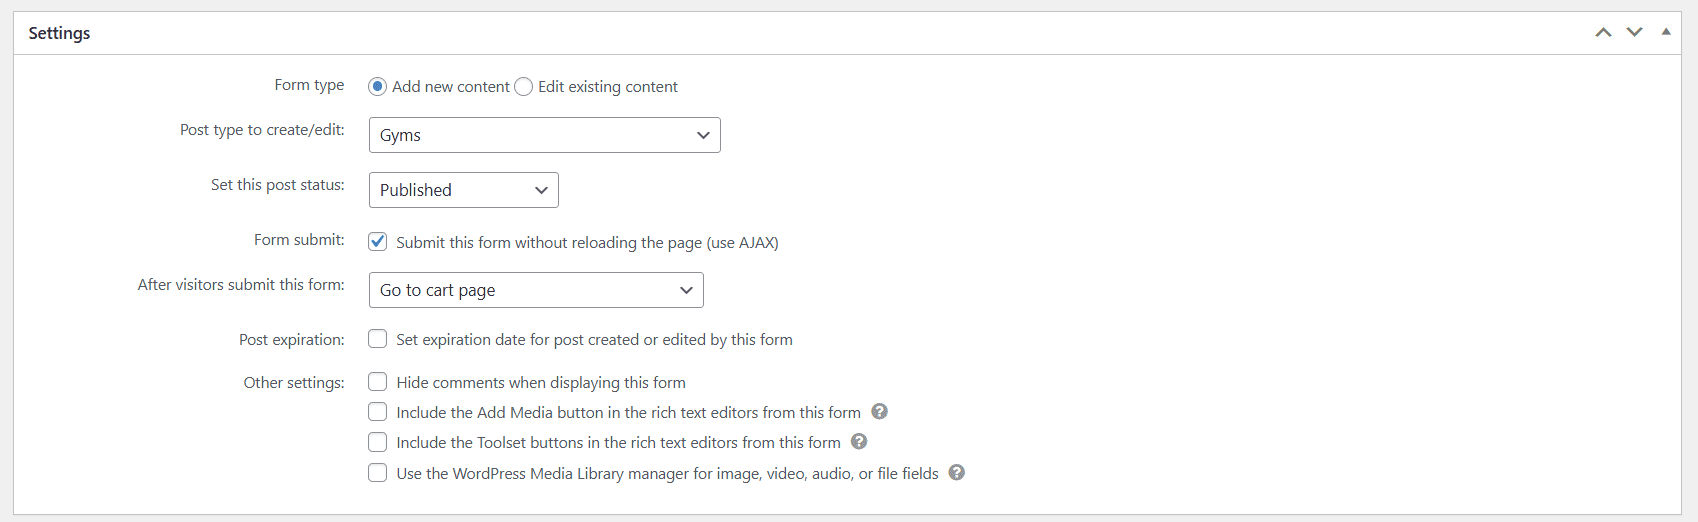Move the Settings panel up
The image size is (1698, 522).
pyautogui.click(x=1603, y=32)
